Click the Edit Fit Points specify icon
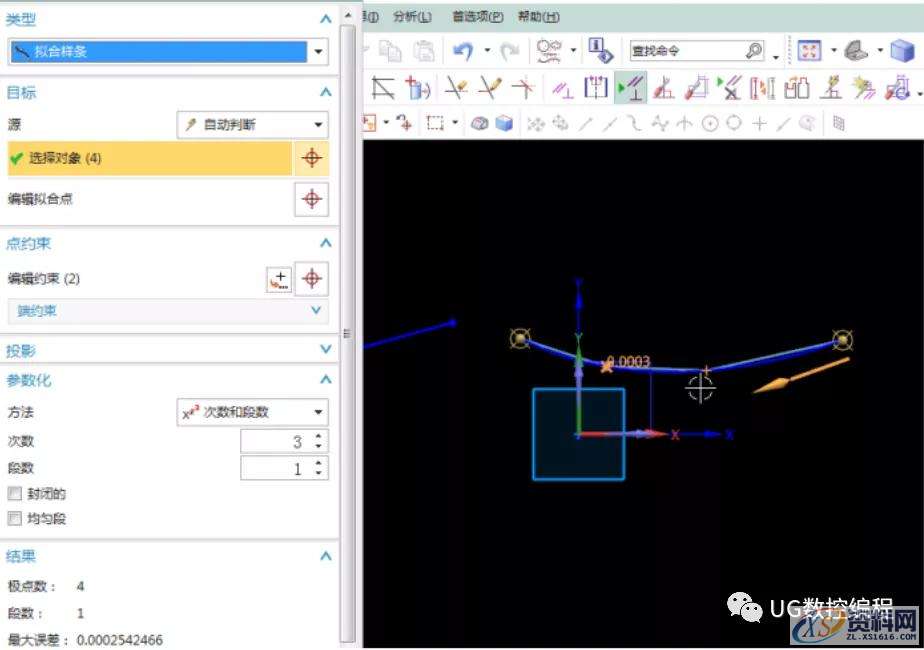This screenshot has height=650, width=924. coord(311,200)
